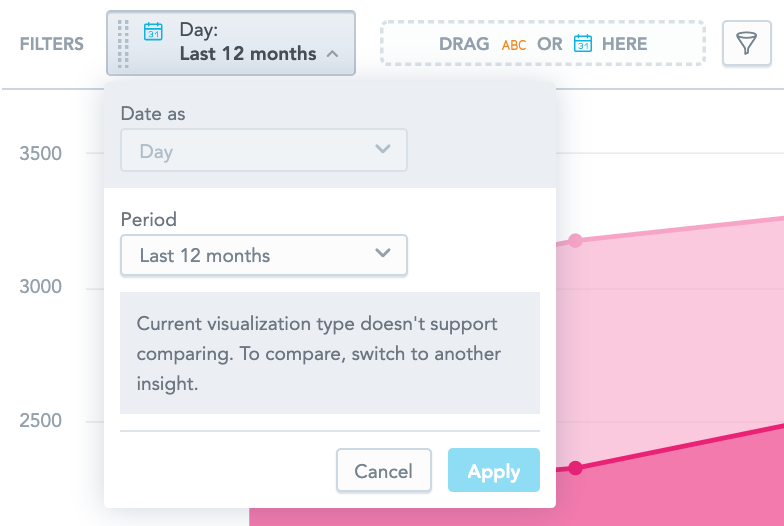
Task: Grab the drag handle on Day filter
Action: [123, 43]
